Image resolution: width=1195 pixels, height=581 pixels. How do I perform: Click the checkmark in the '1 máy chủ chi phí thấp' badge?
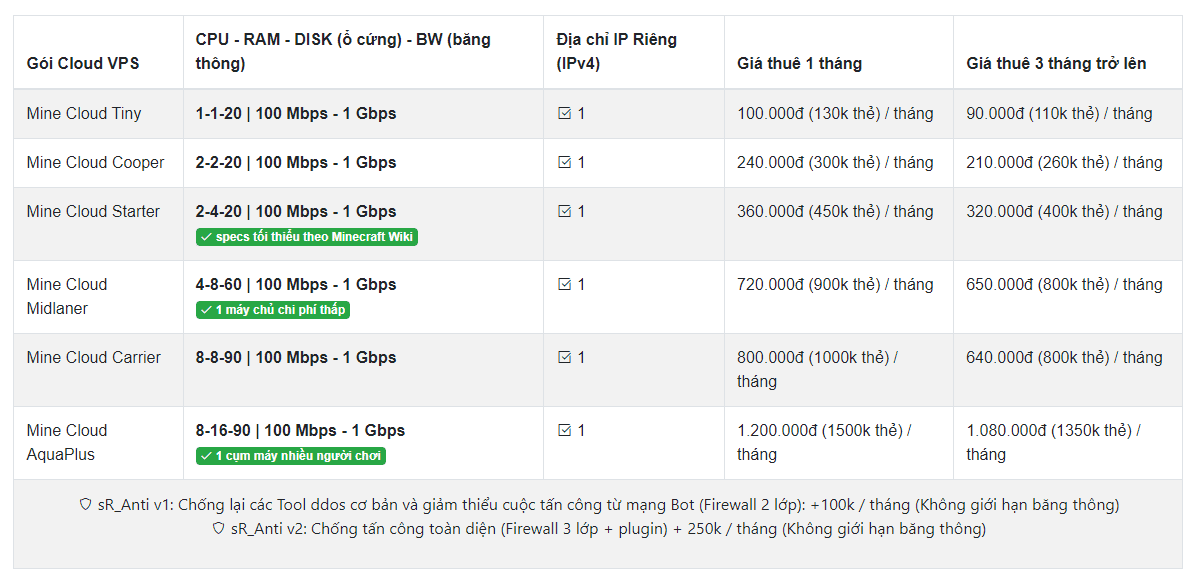(205, 310)
